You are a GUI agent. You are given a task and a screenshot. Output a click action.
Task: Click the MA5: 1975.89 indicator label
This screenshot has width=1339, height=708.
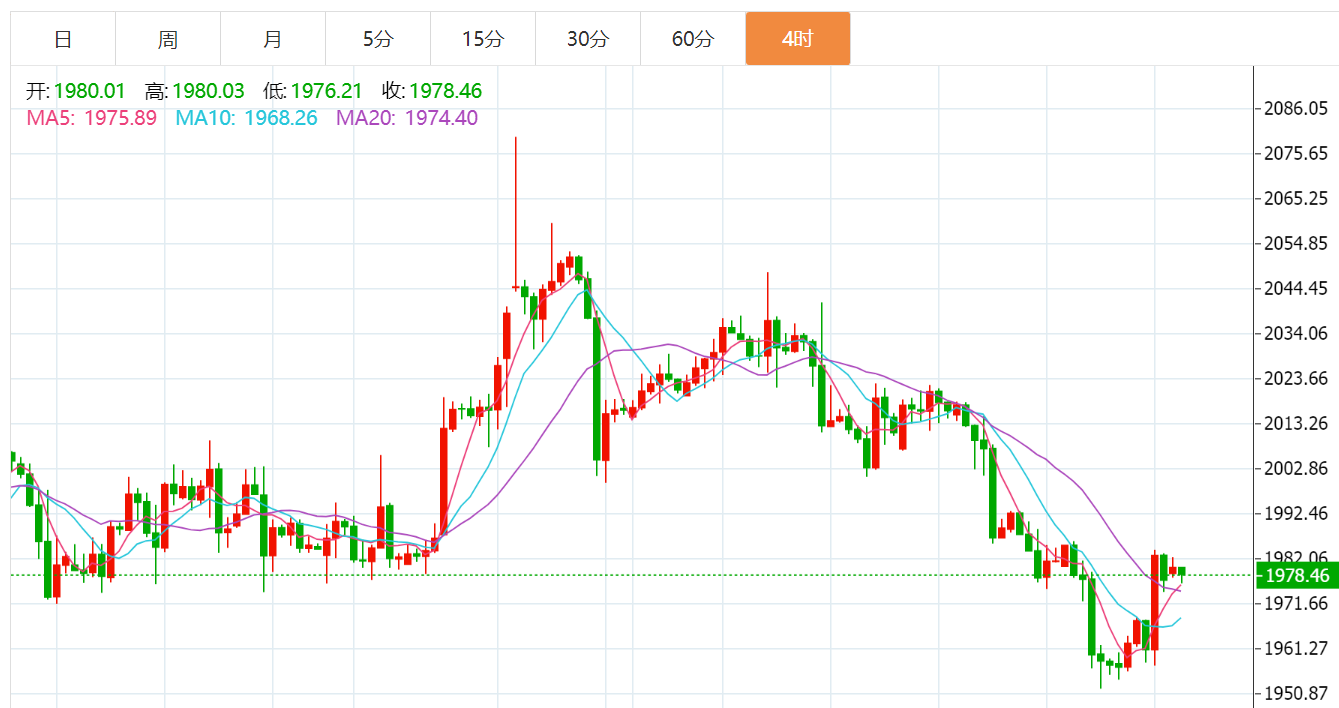[x=91, y=118]
